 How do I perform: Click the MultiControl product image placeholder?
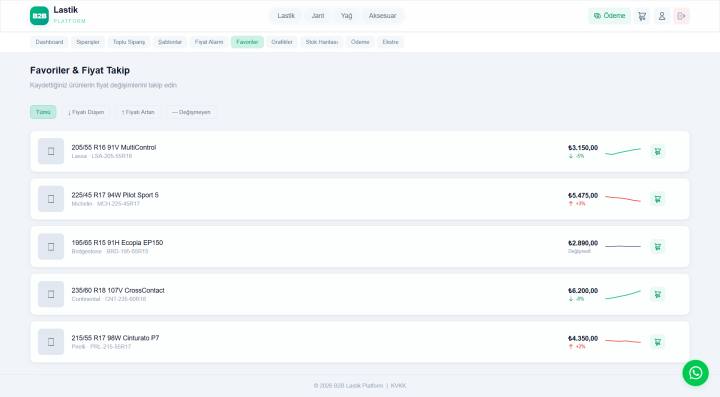coord(51,151)
